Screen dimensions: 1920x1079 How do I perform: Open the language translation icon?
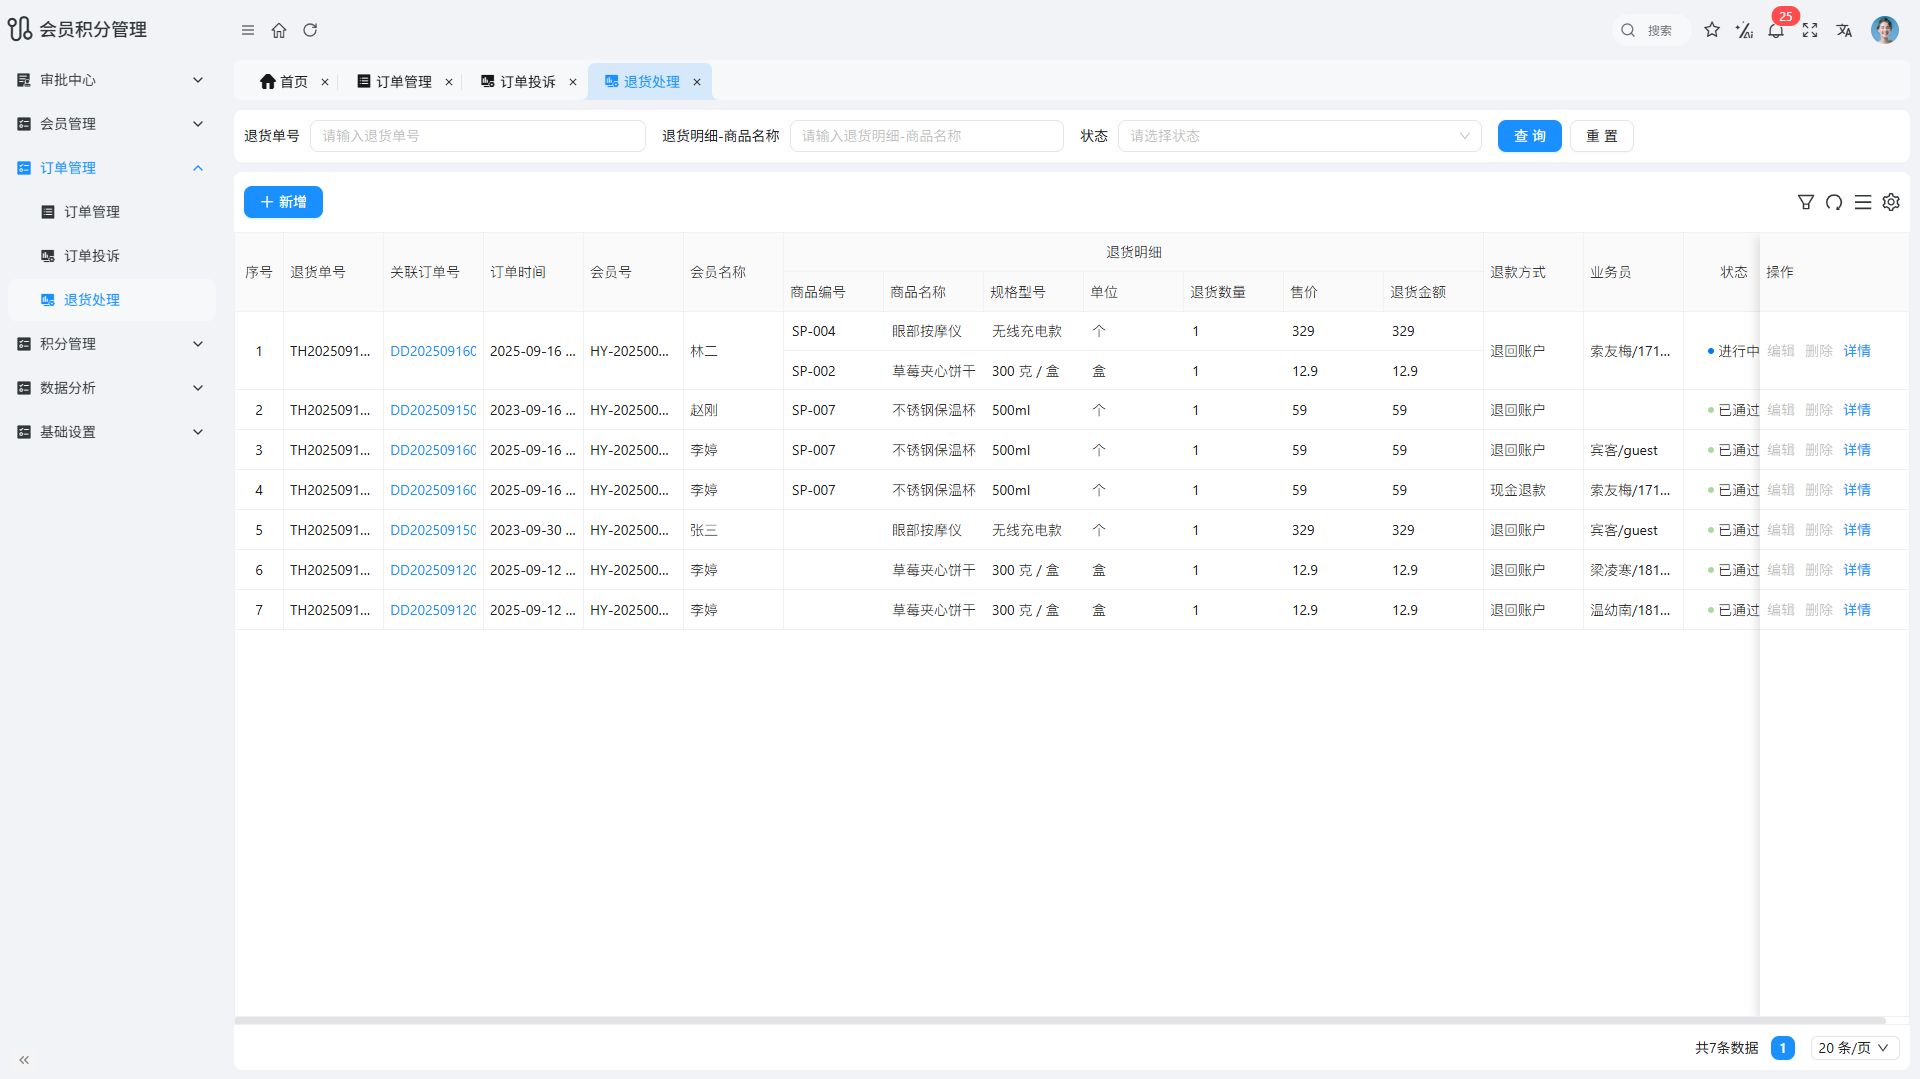tap(1844, 30)
